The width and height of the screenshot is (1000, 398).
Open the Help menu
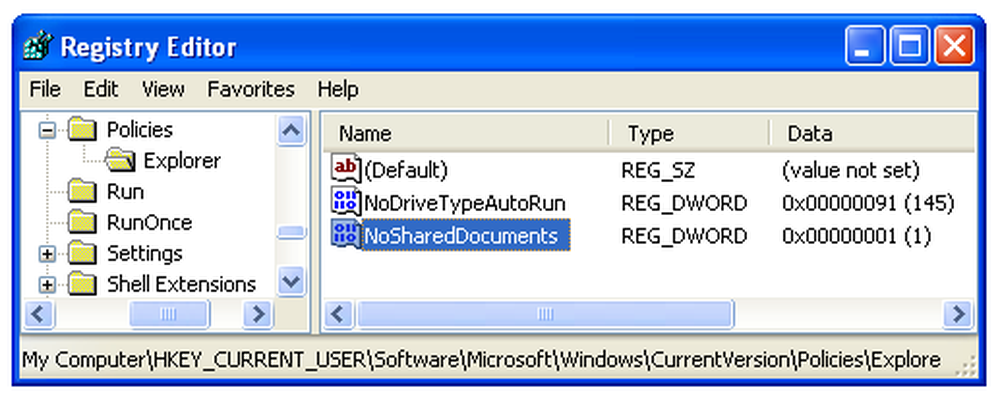(338, 89)
